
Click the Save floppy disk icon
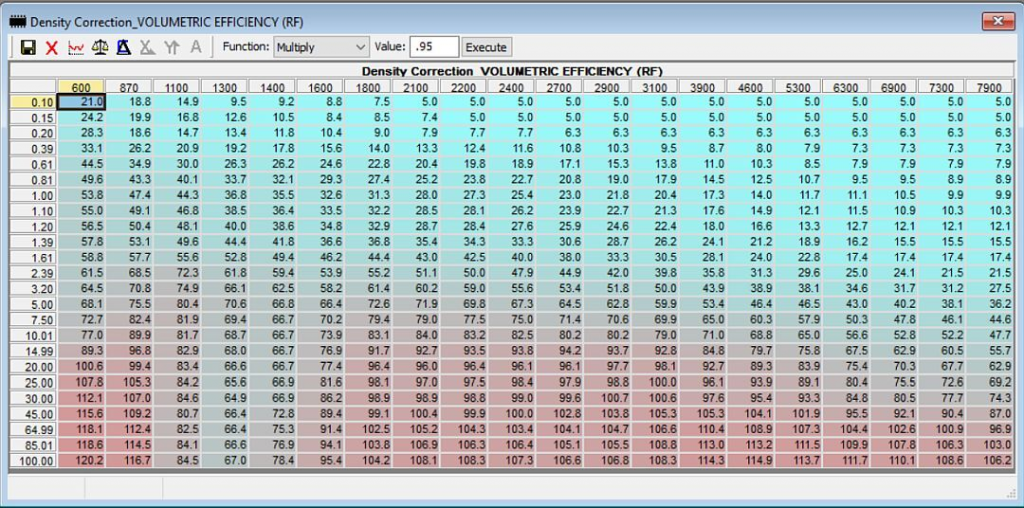[28, 47]
